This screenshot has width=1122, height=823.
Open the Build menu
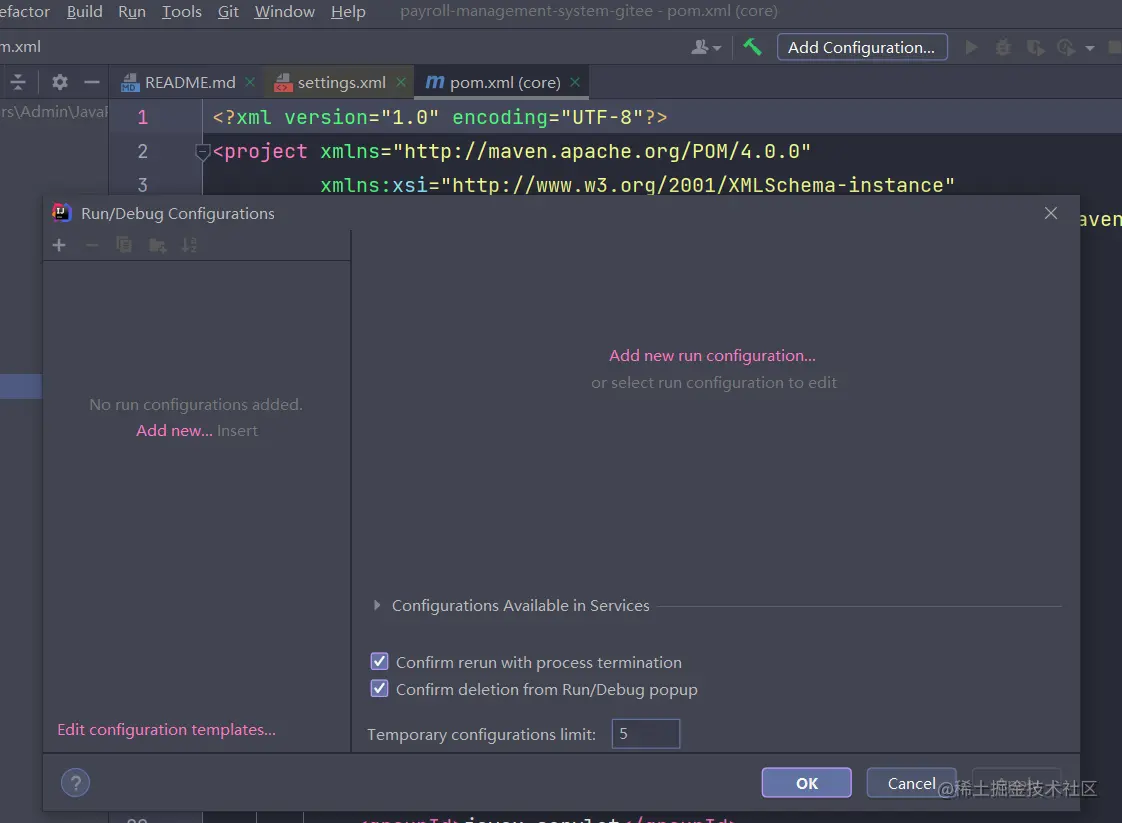(x=84, y=11)
